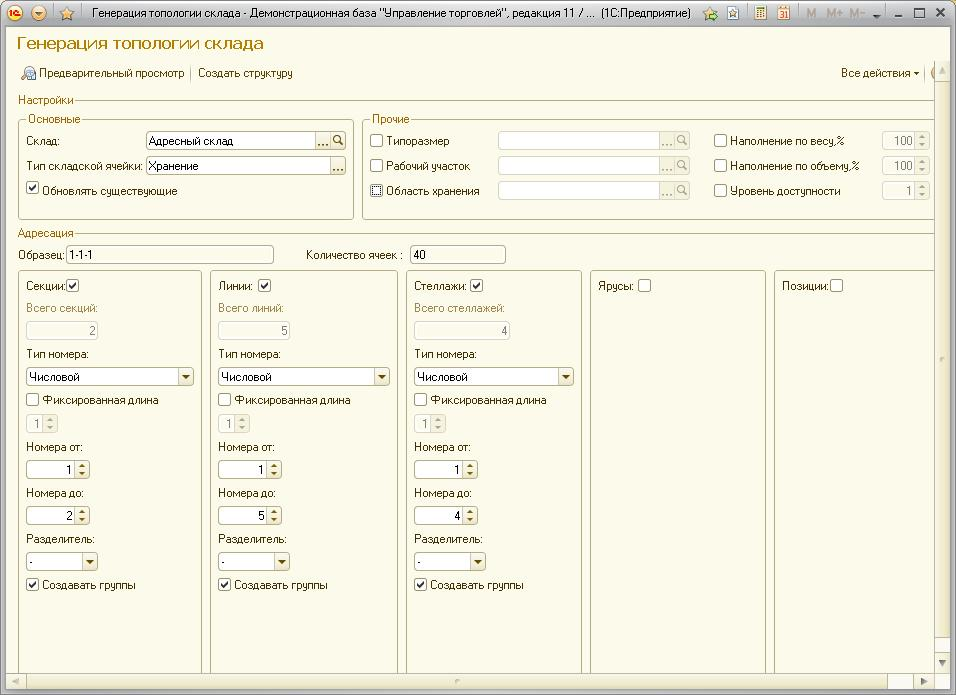Enable Типоразмер checkbox
The image size is (956, 695).
(x=377, y=141)
